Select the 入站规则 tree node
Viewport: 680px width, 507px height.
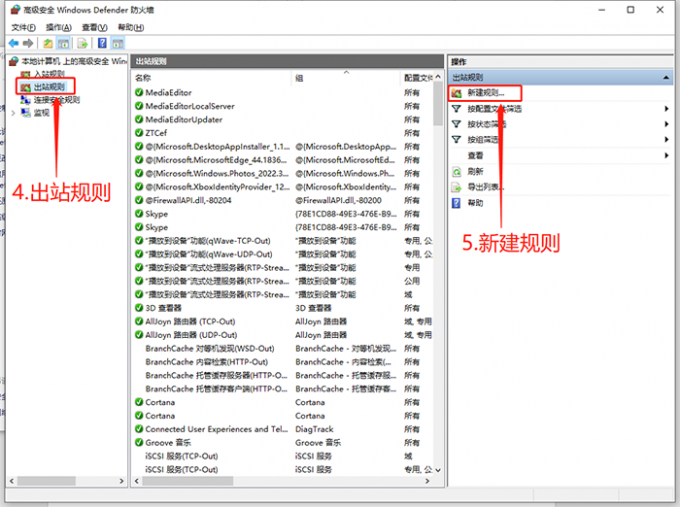tap(49, 74)
